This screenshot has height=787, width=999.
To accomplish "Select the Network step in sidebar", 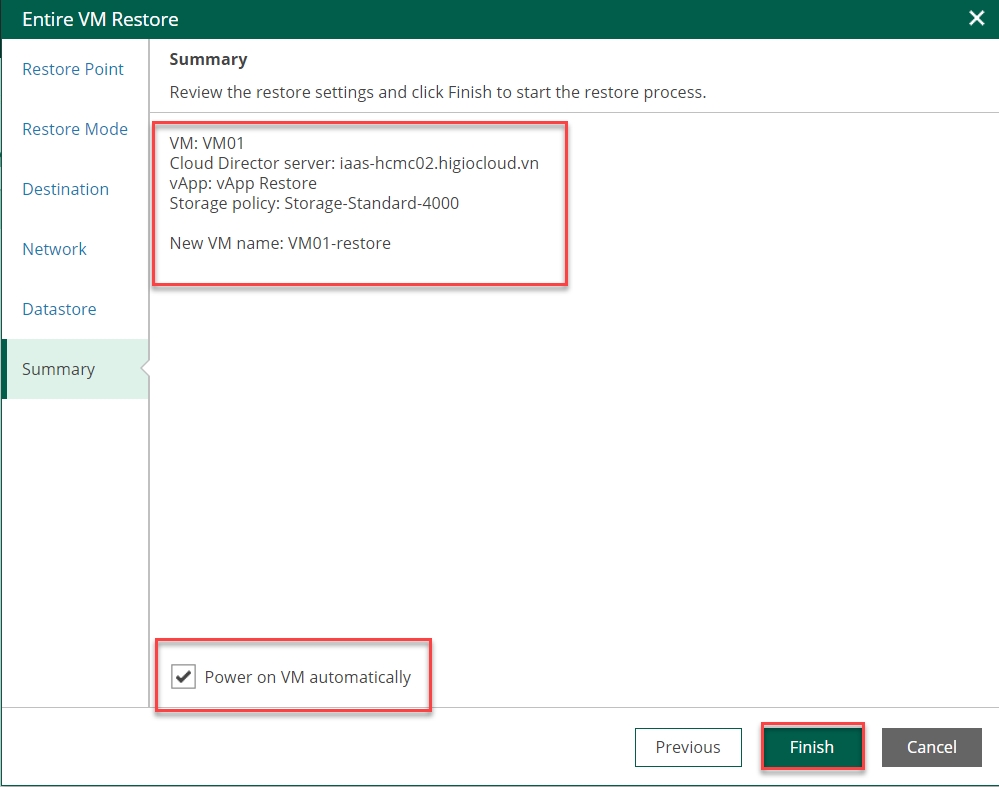I will coord(54,249).
